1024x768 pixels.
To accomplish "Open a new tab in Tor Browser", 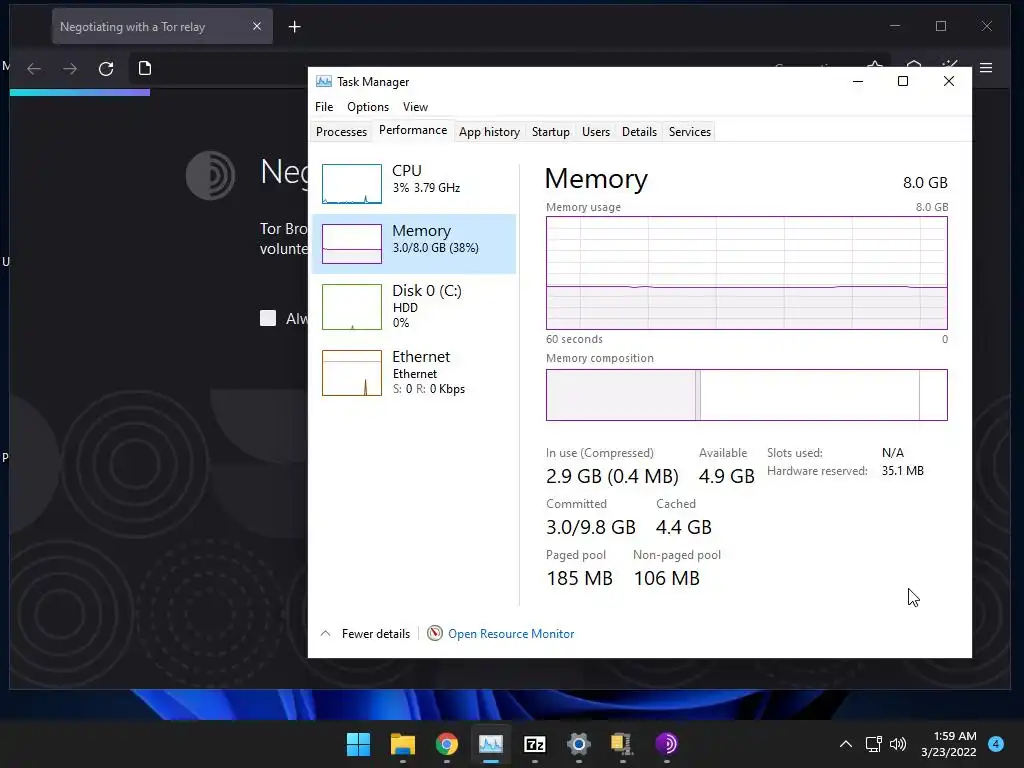I will click(x=295, y=27).
